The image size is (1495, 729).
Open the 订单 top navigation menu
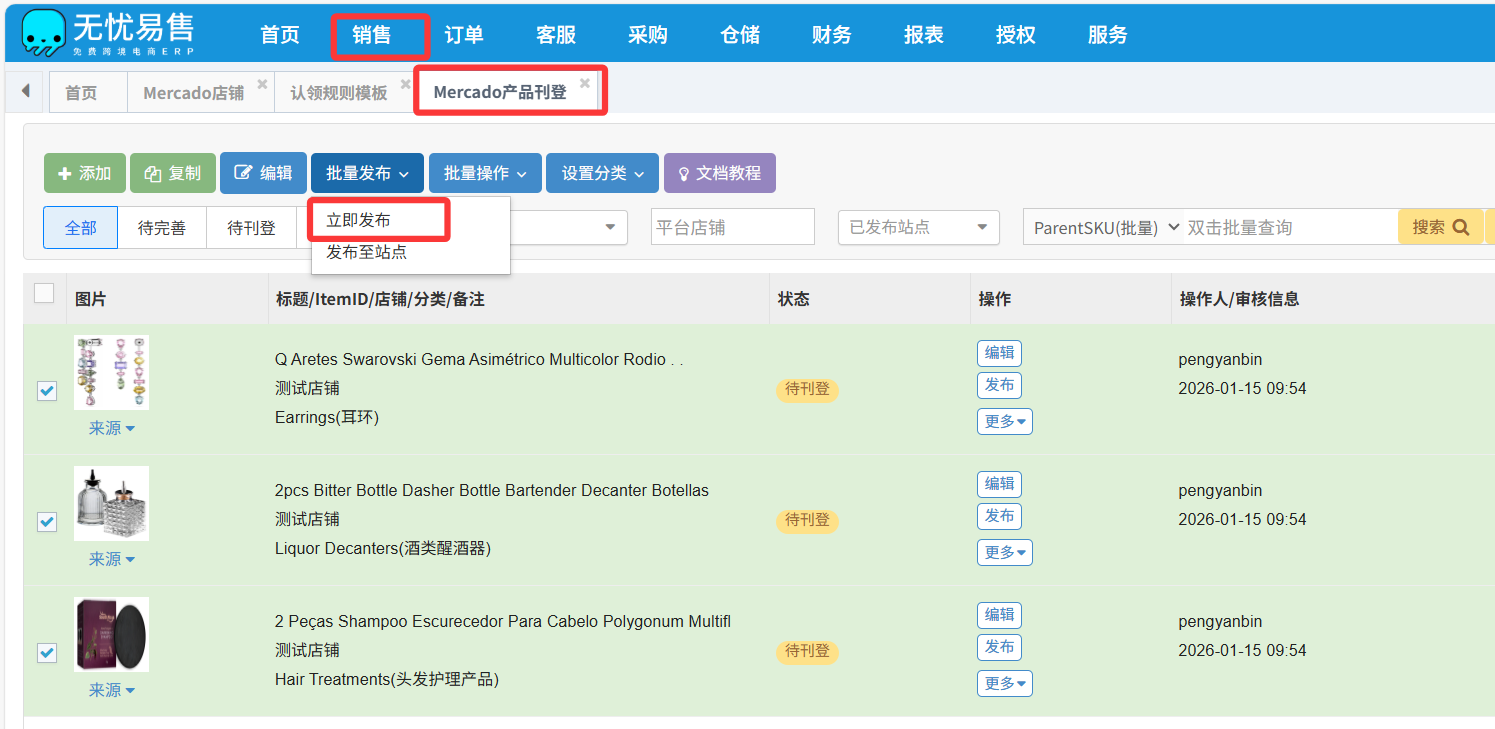[x=463, y=35]
